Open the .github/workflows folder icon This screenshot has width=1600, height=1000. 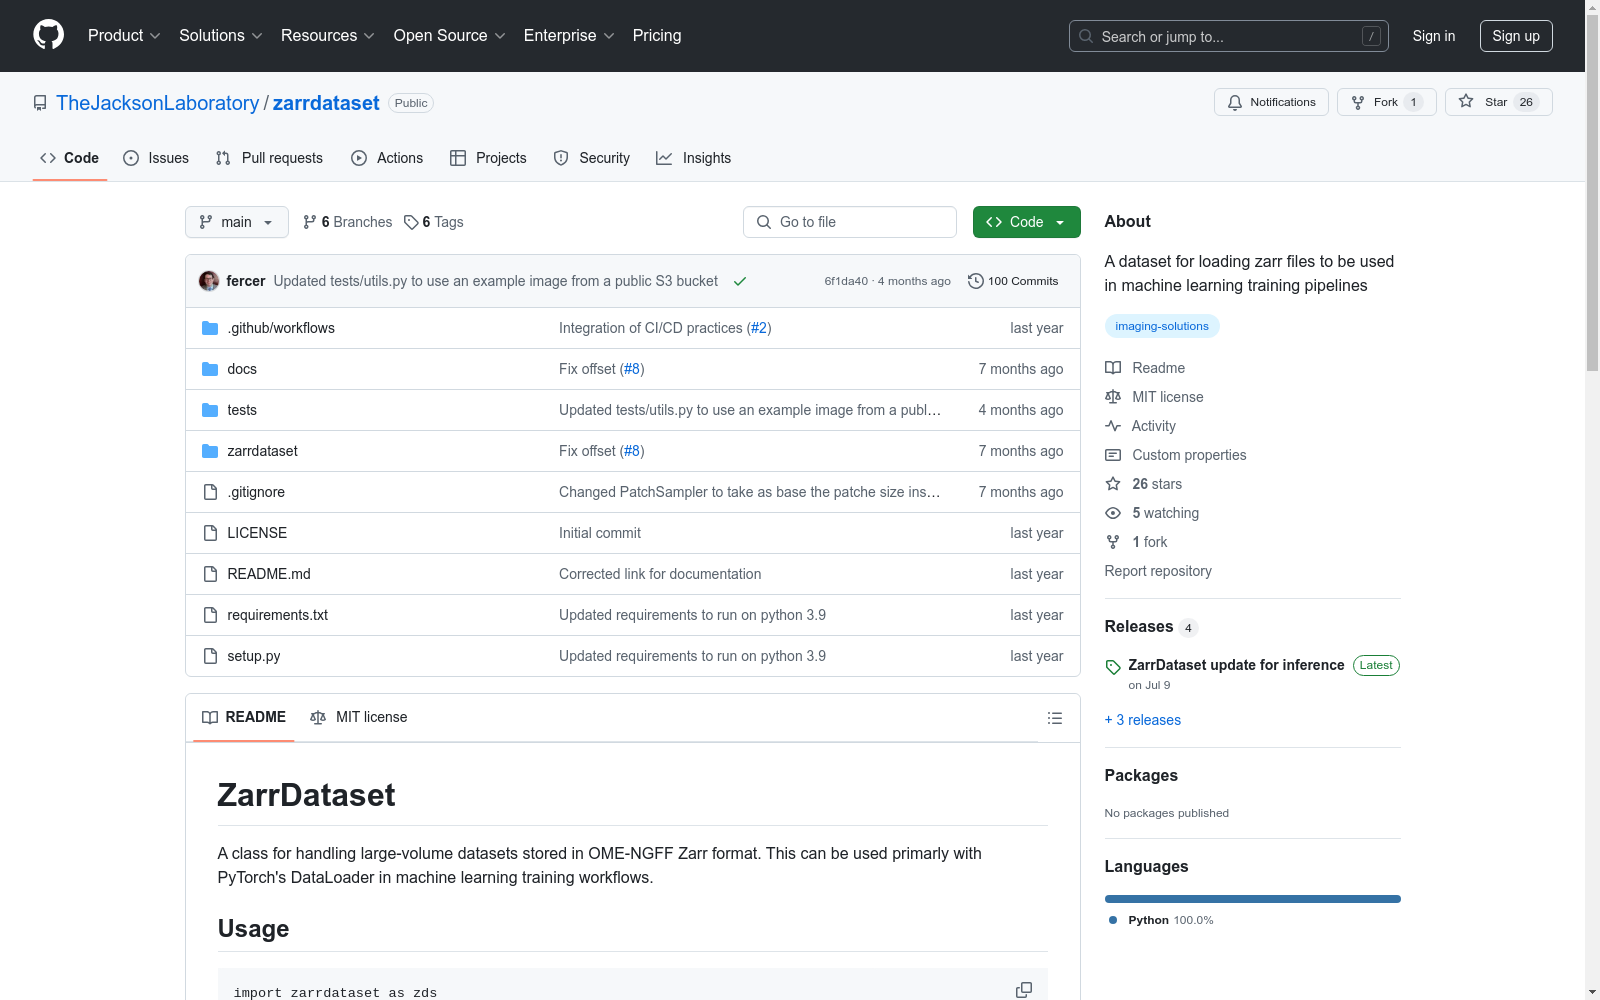pyautogui.click(x=210, y=328)
